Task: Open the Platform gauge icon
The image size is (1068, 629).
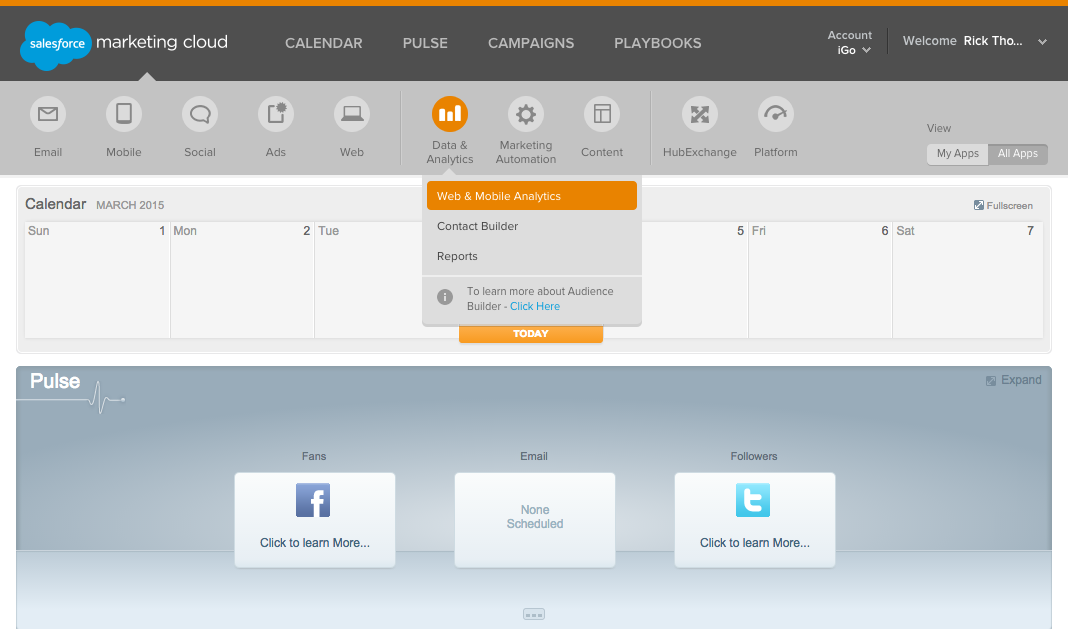Action: click(776, 114)
